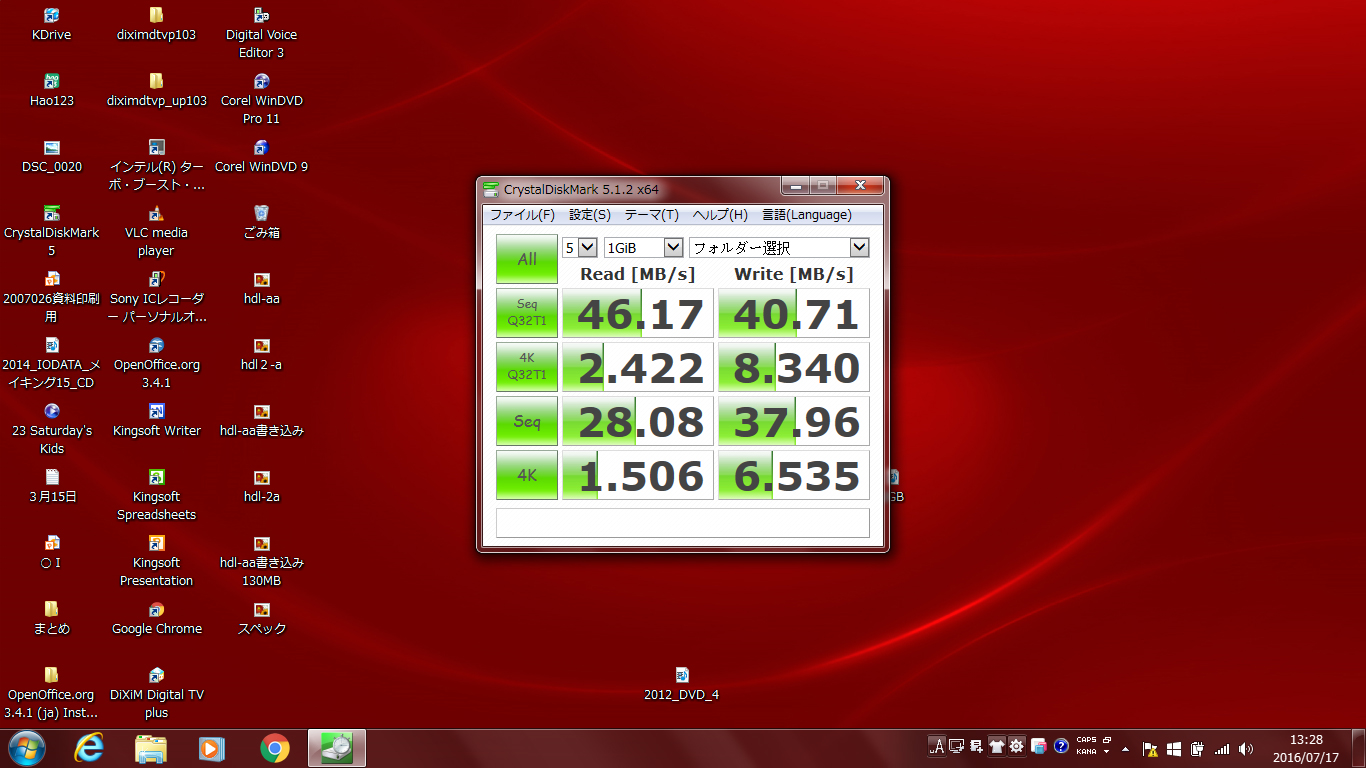Start the Seq Q32T1 benchmark test

coord(527,313)
